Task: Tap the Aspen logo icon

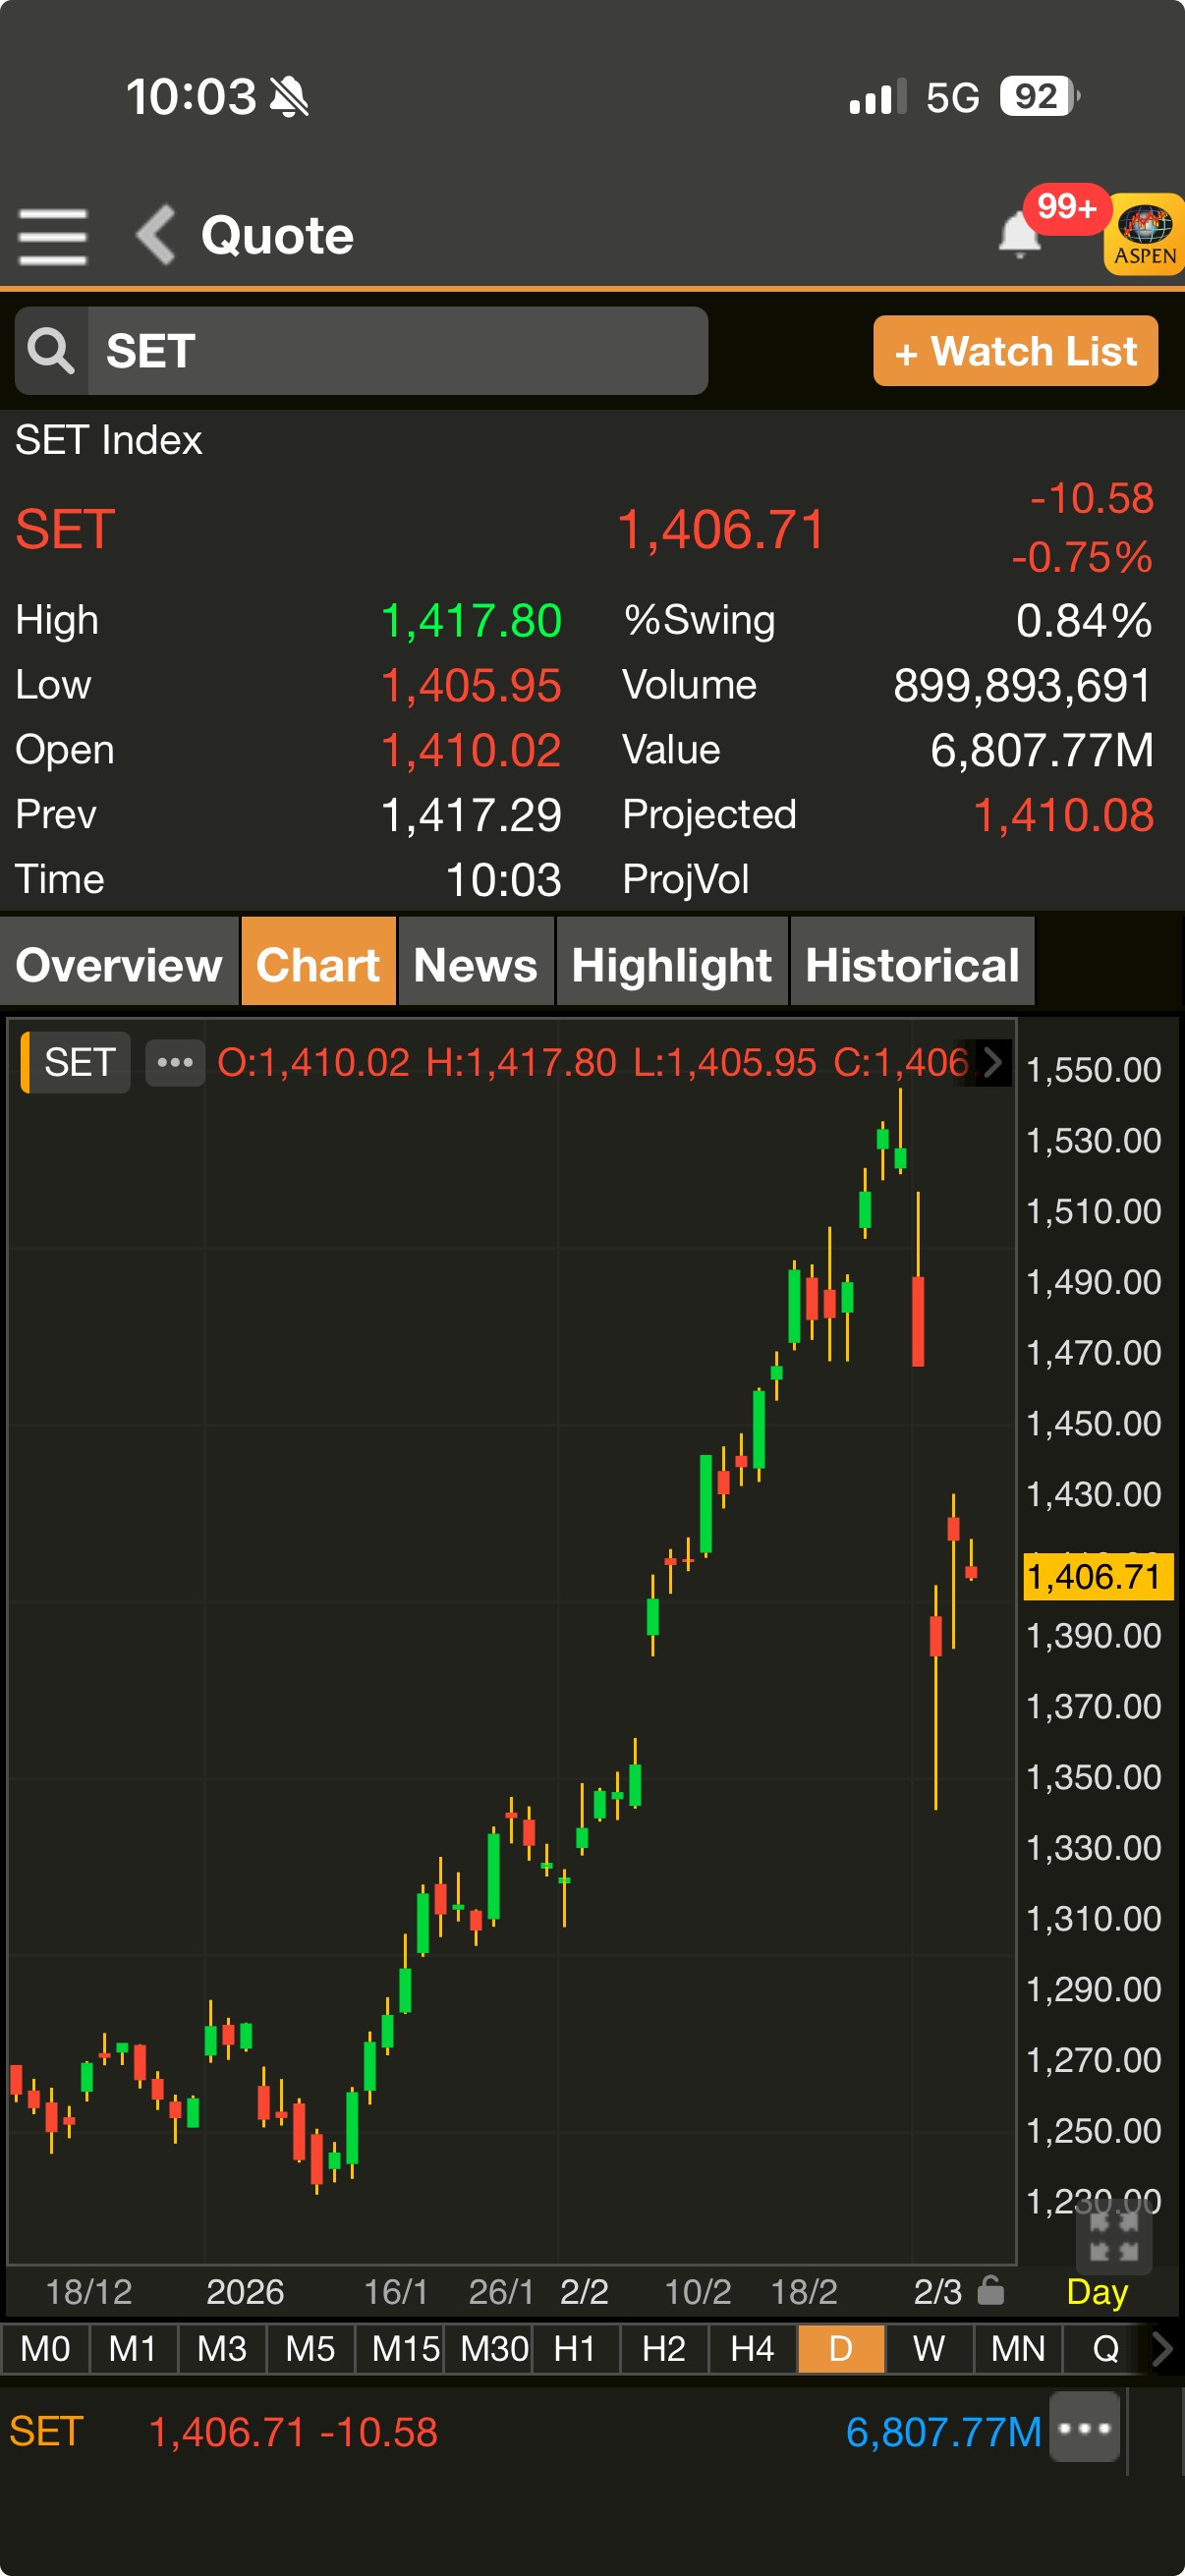Action: click(x=1145, y=236)
